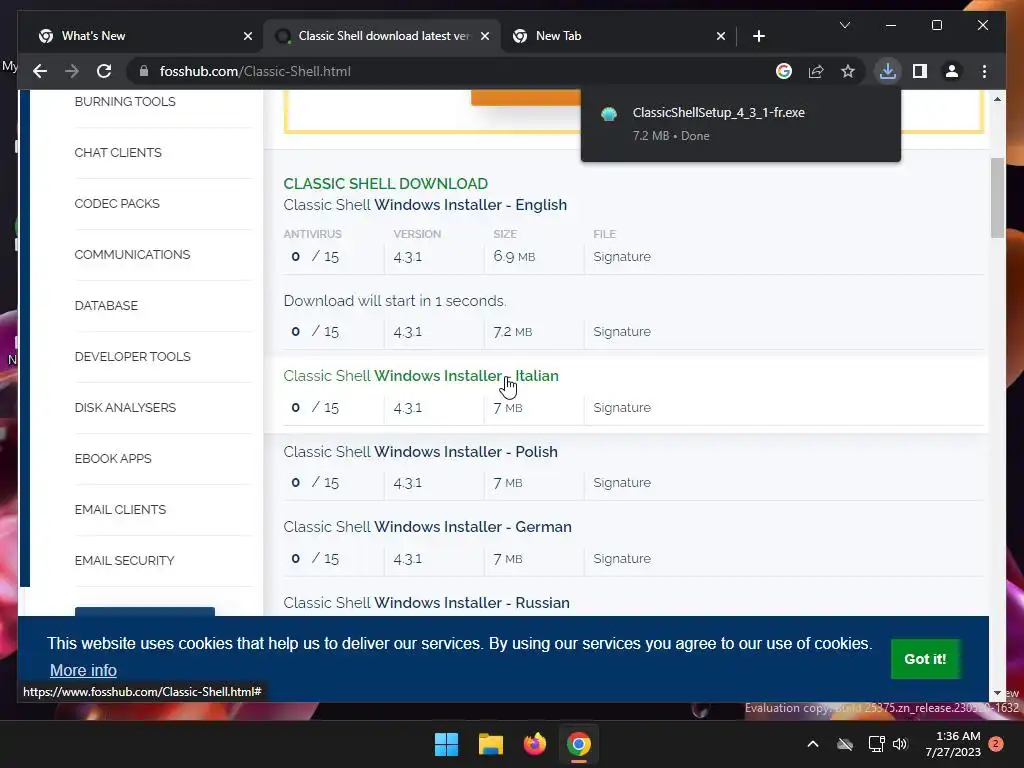
Task: Open a new browser tab
Action: point(758,36)
